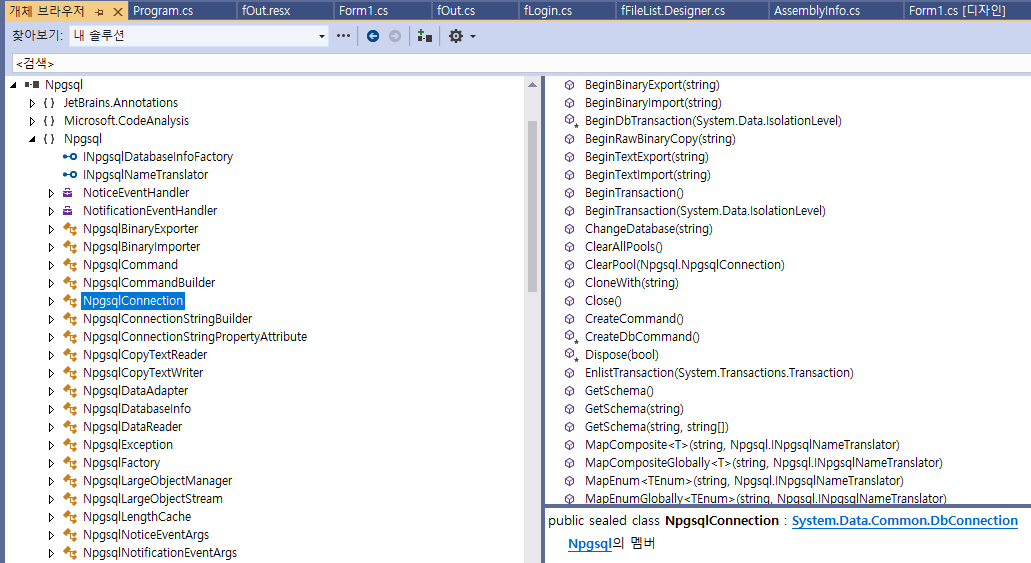The image size is (1031, 563).
Task: Click the NpgsqlCommandBuilder class icon
Action: coord(70,283)
